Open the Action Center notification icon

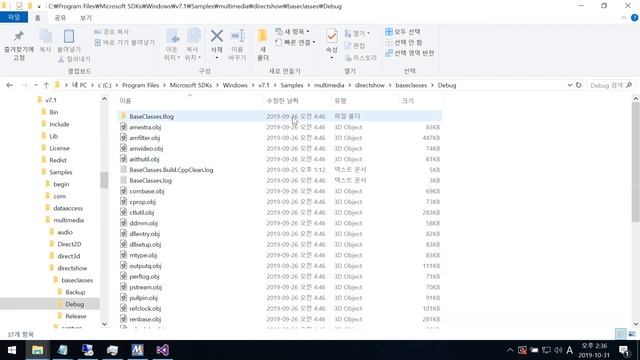pyautogui.click(x=624, y=350)
